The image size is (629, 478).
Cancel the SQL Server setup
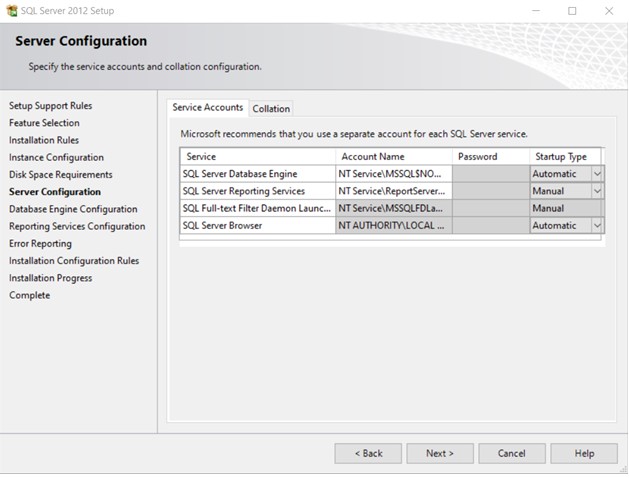(x=512, y=454)
